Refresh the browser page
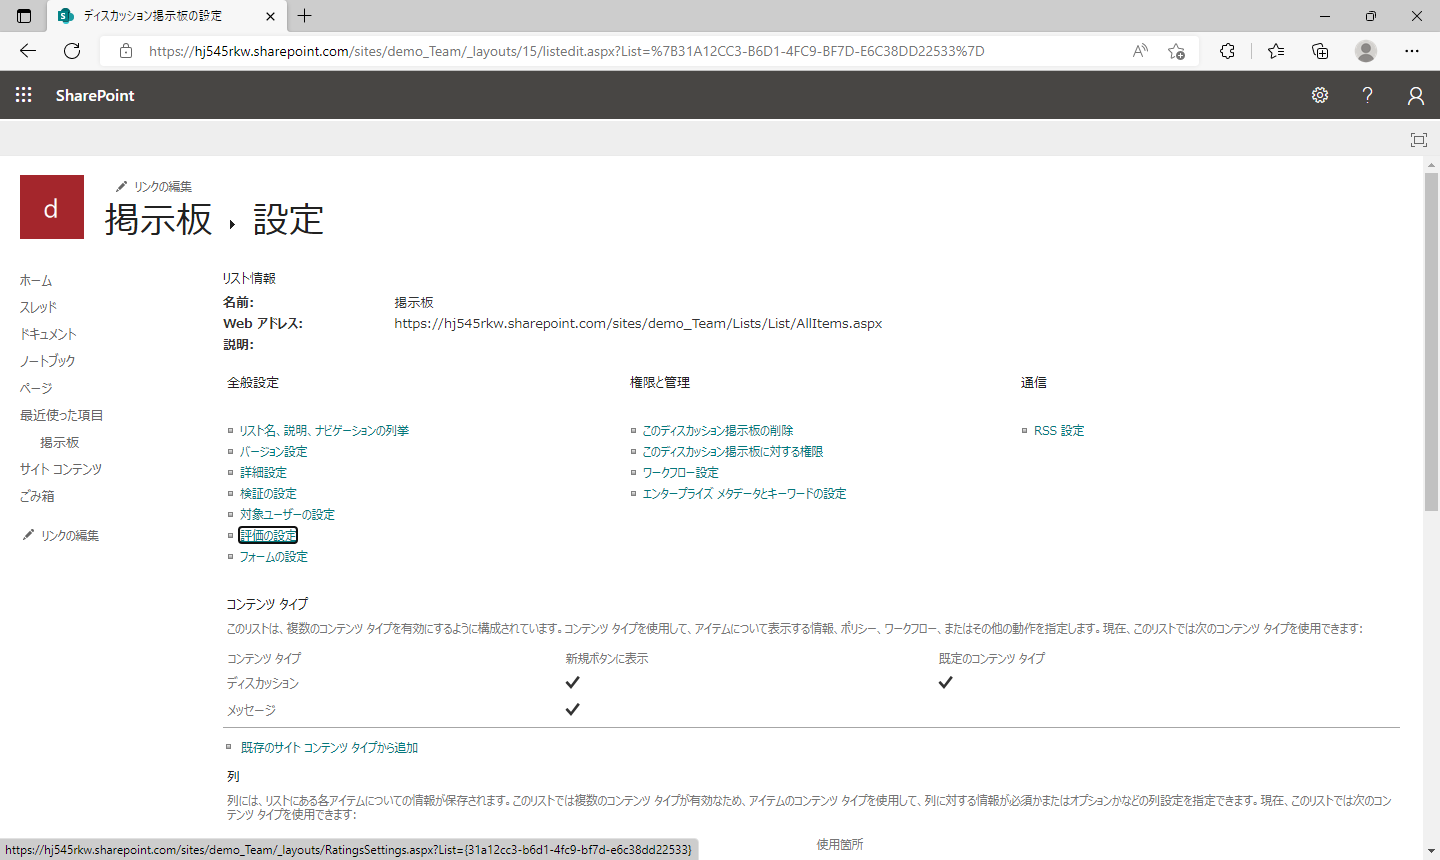This screenshot has height=860, width=1440. tap(72, 51)
